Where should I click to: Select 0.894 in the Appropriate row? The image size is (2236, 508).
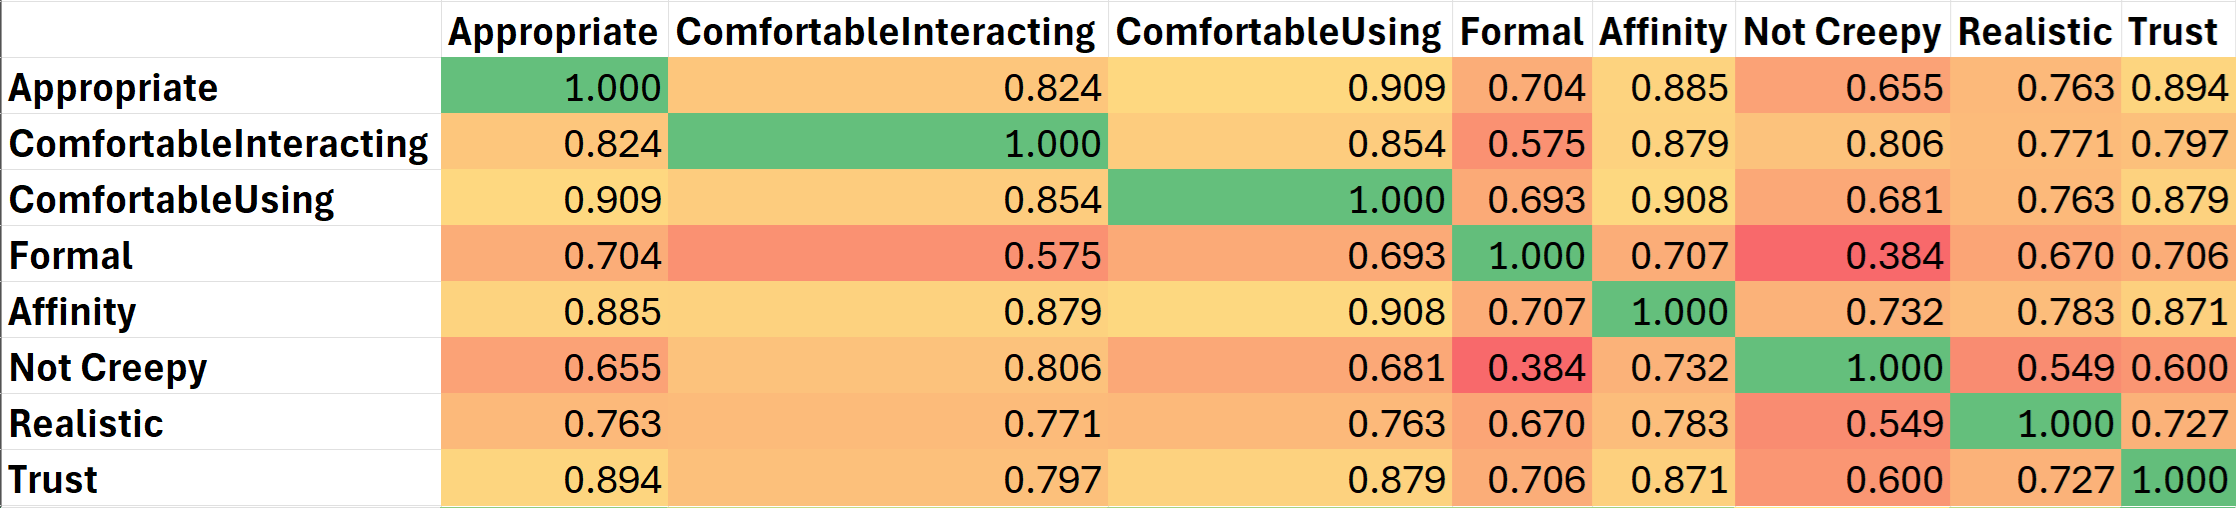(2179, 88)
